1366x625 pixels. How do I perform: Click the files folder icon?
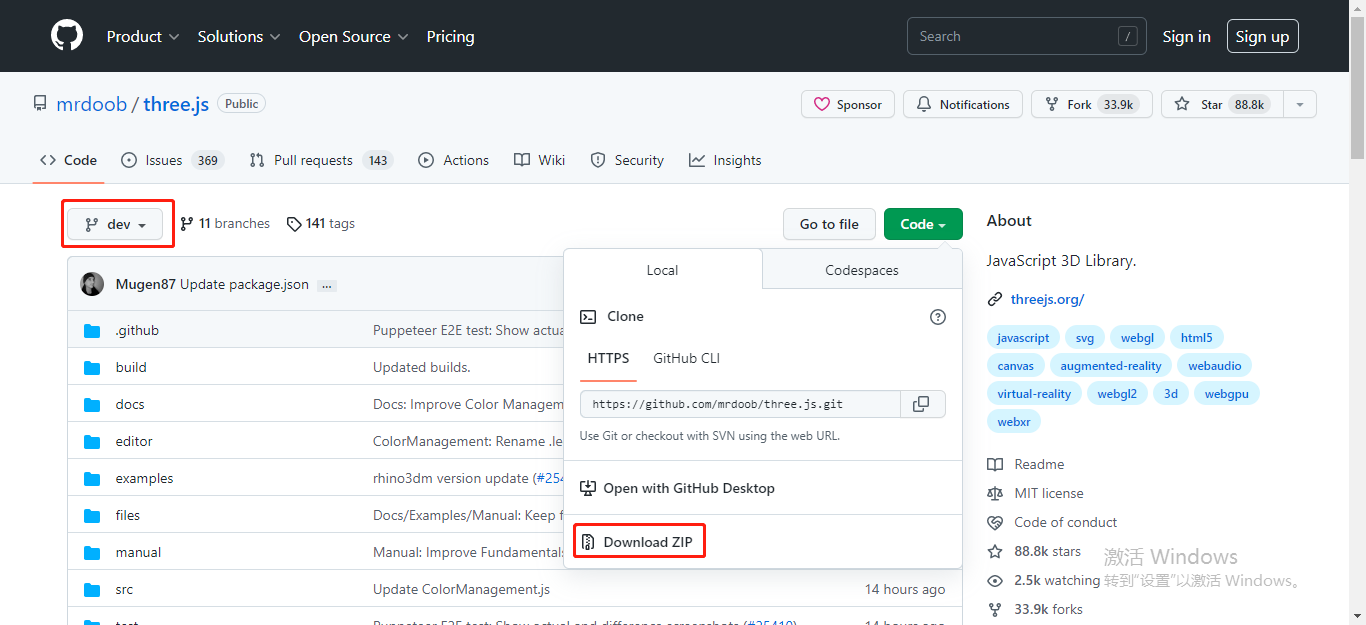point(93,516)
